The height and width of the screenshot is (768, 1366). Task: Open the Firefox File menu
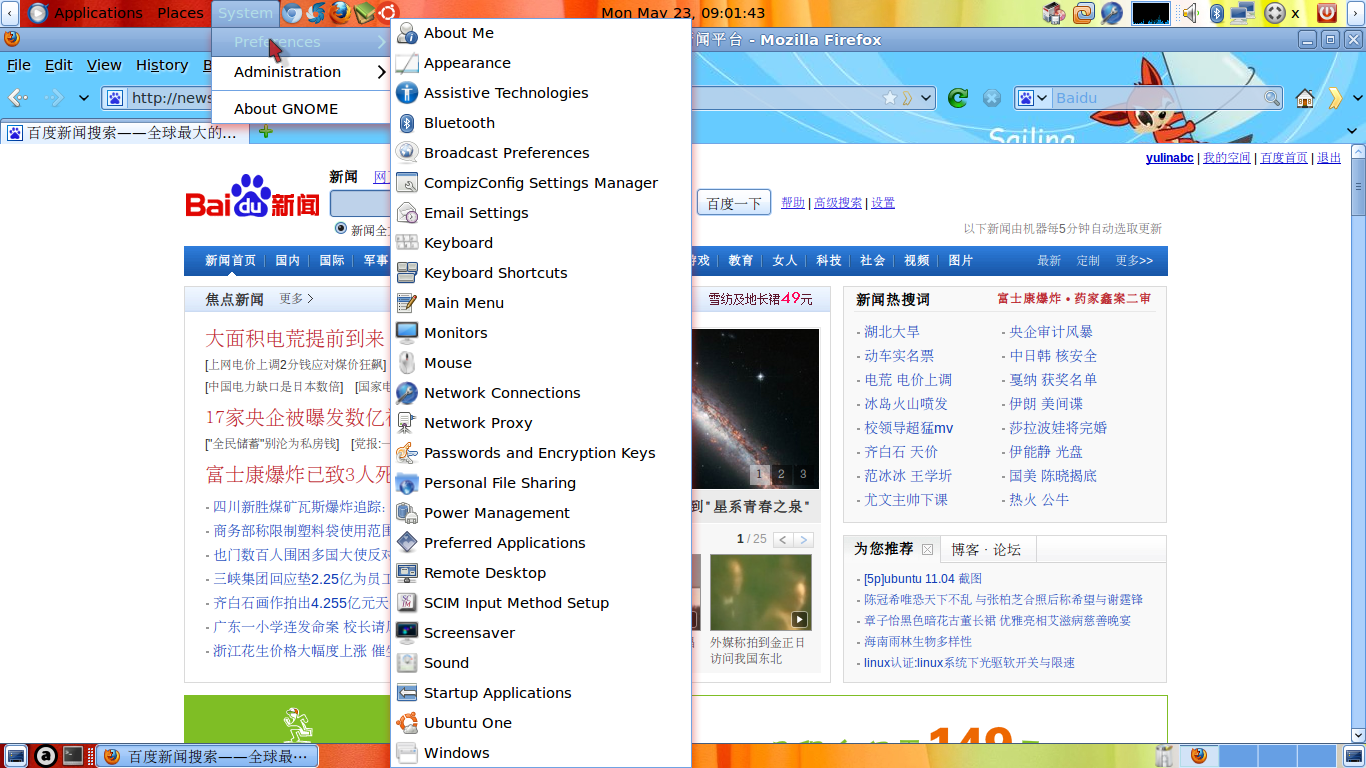point(19,65)
